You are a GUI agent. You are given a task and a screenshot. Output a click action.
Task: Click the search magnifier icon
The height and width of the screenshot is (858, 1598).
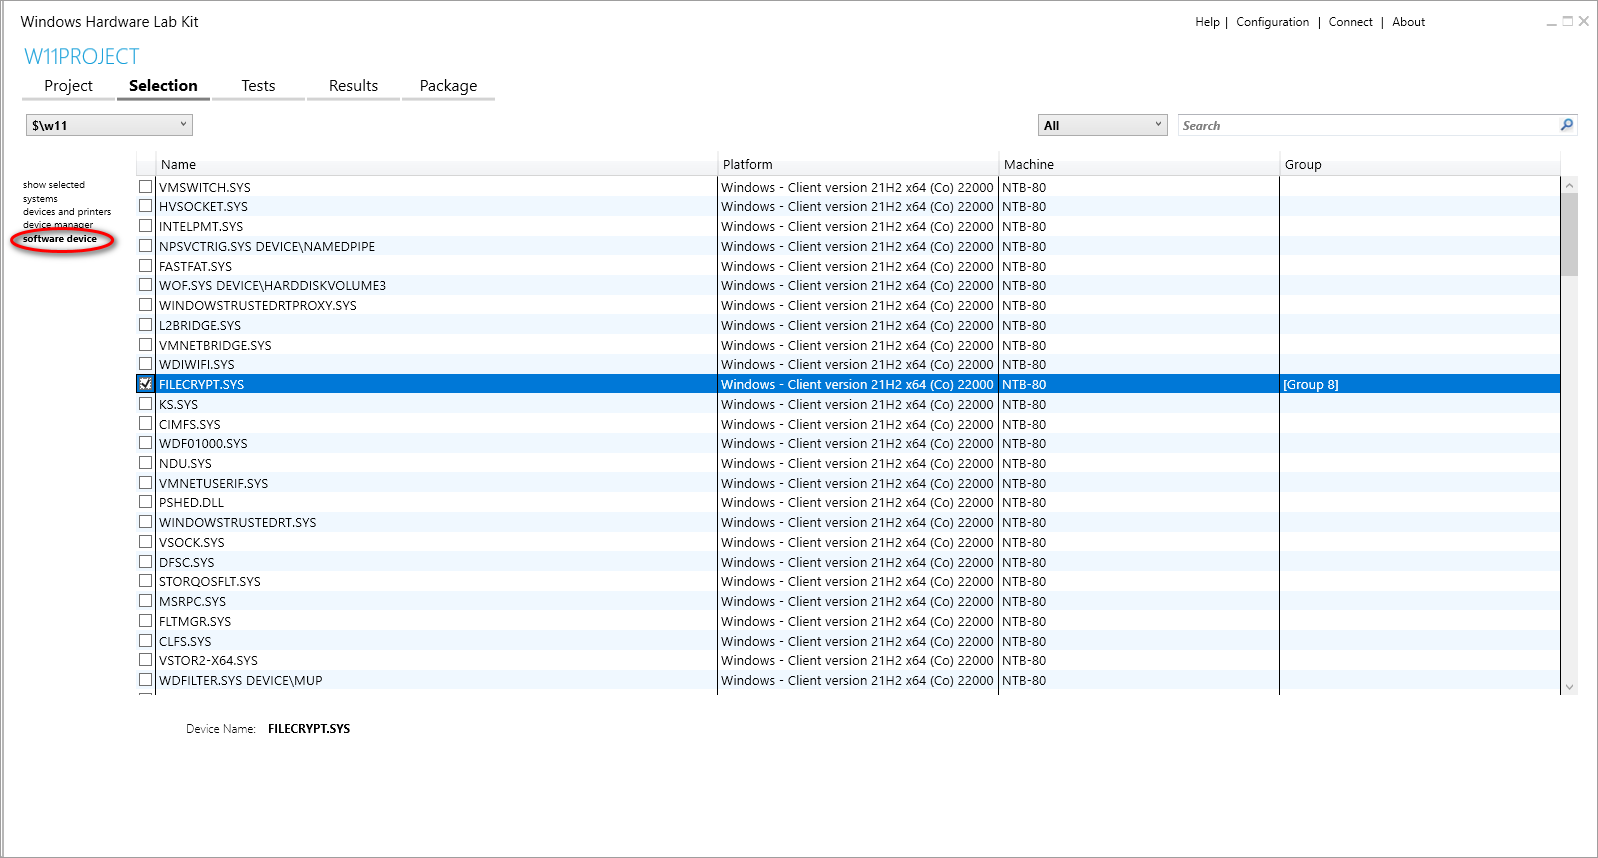(1567, 125)
